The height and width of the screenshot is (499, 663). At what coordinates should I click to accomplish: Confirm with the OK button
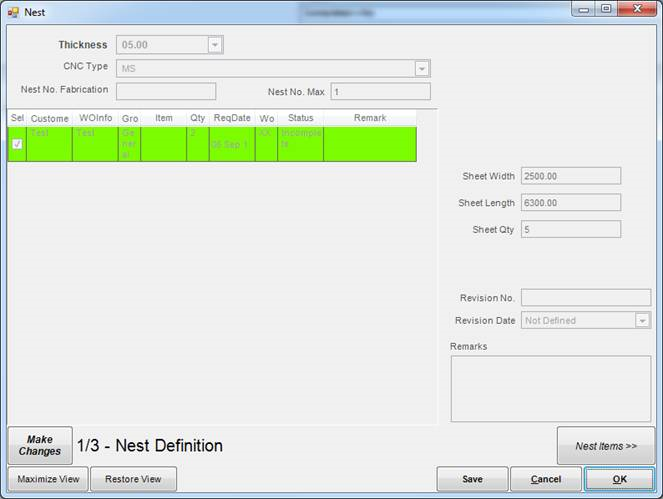coord(620,479)
